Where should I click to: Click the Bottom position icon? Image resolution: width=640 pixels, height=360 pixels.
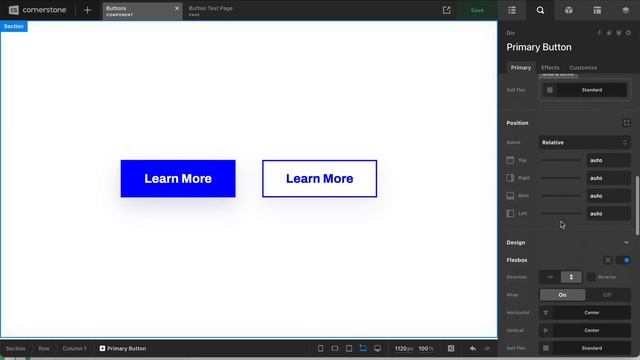[x=510, y=196]
